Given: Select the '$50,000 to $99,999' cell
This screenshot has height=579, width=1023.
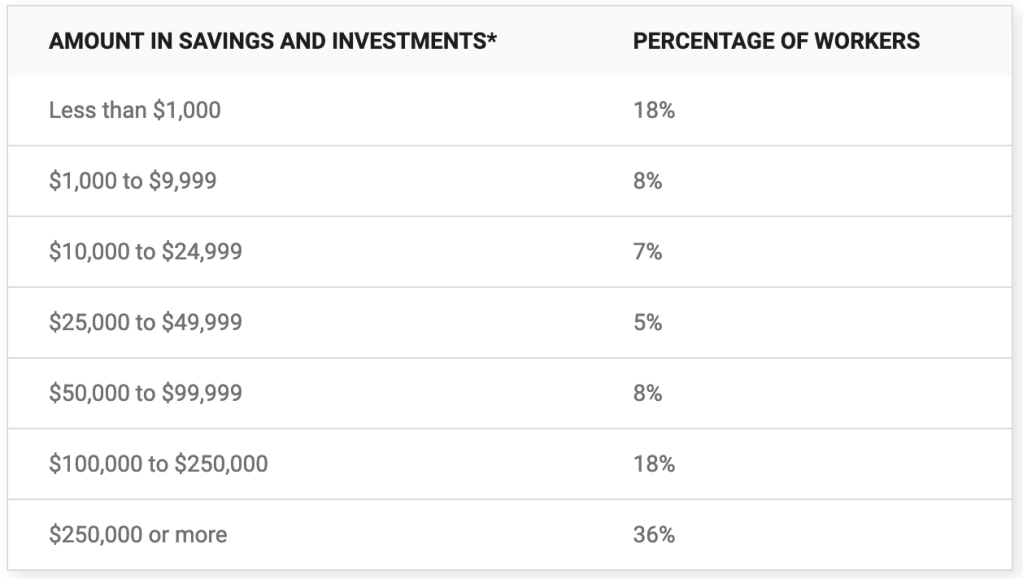Looking at the screenshot, I should tap(145, 393).
